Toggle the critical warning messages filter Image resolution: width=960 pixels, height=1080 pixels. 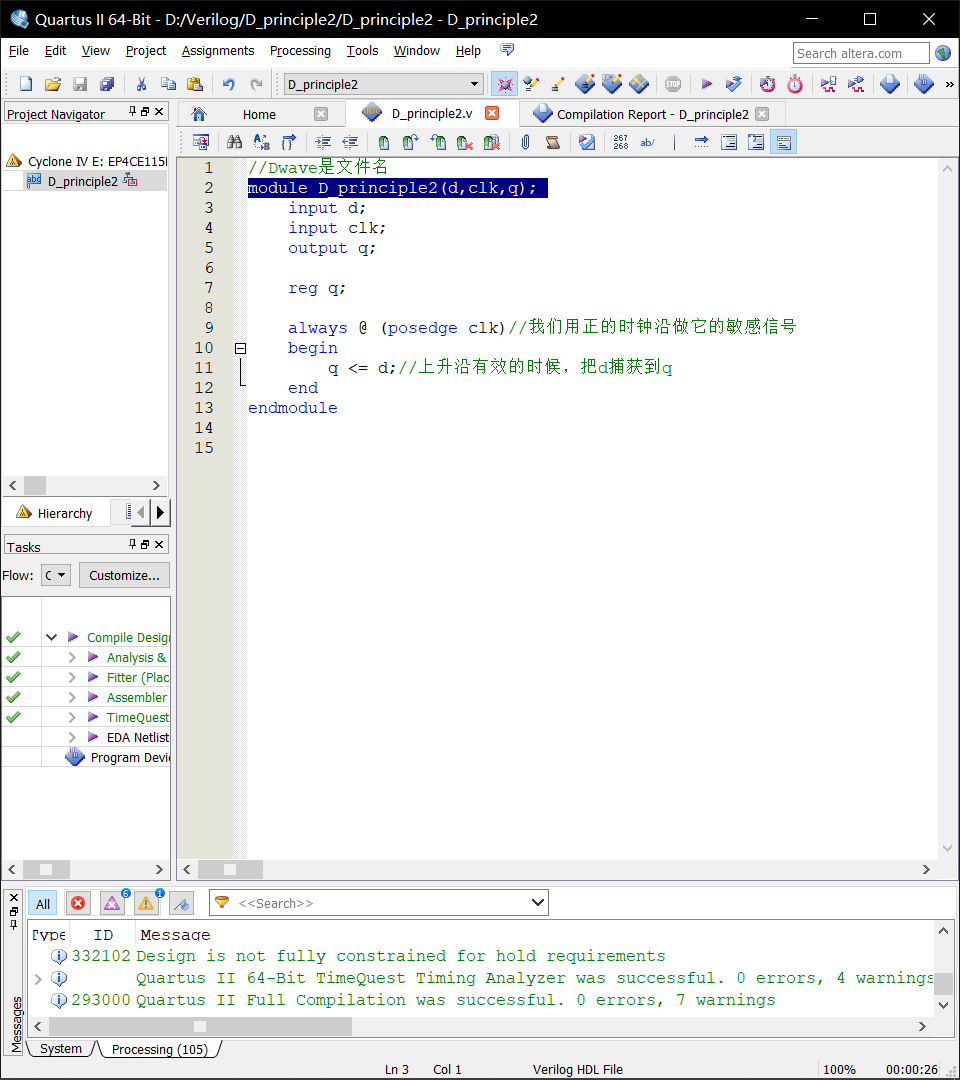[112, 903]
